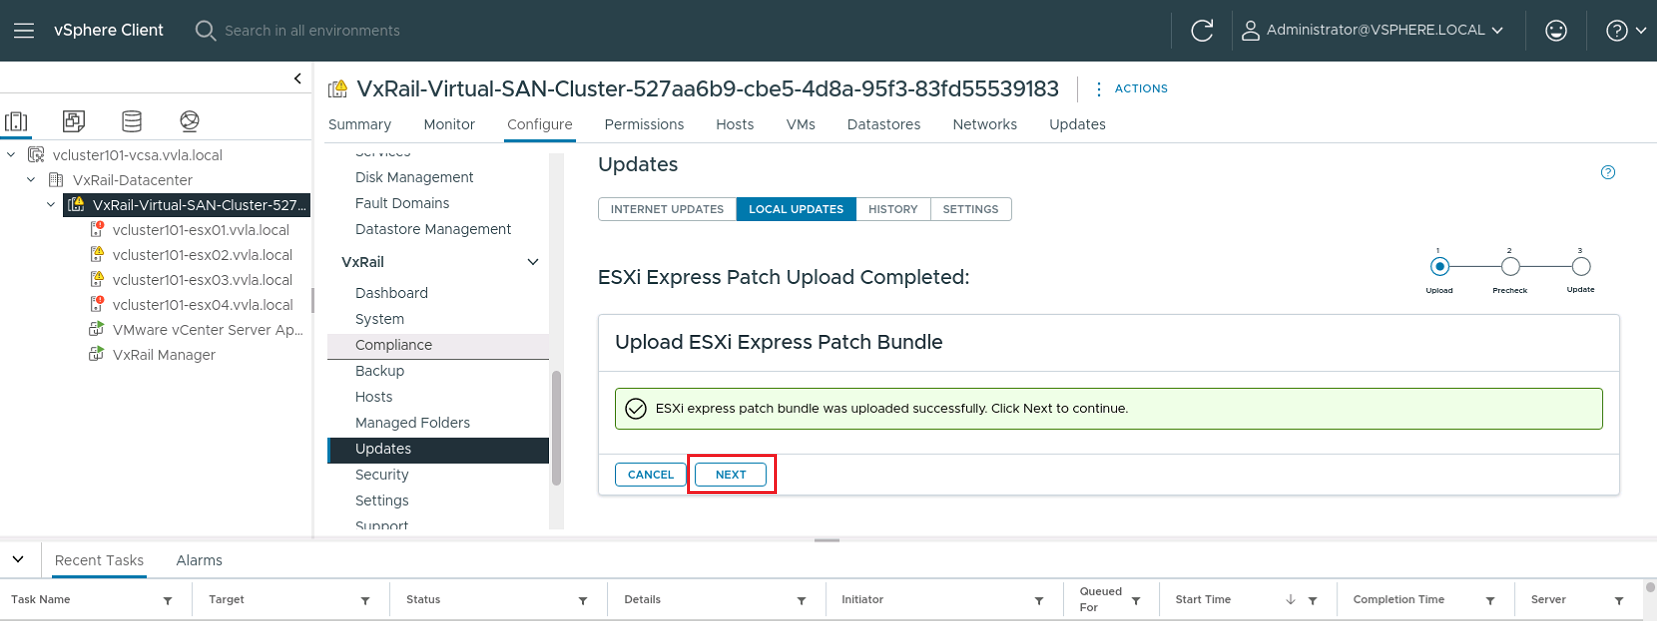Filter the Details column

click(x=801, y=601)
